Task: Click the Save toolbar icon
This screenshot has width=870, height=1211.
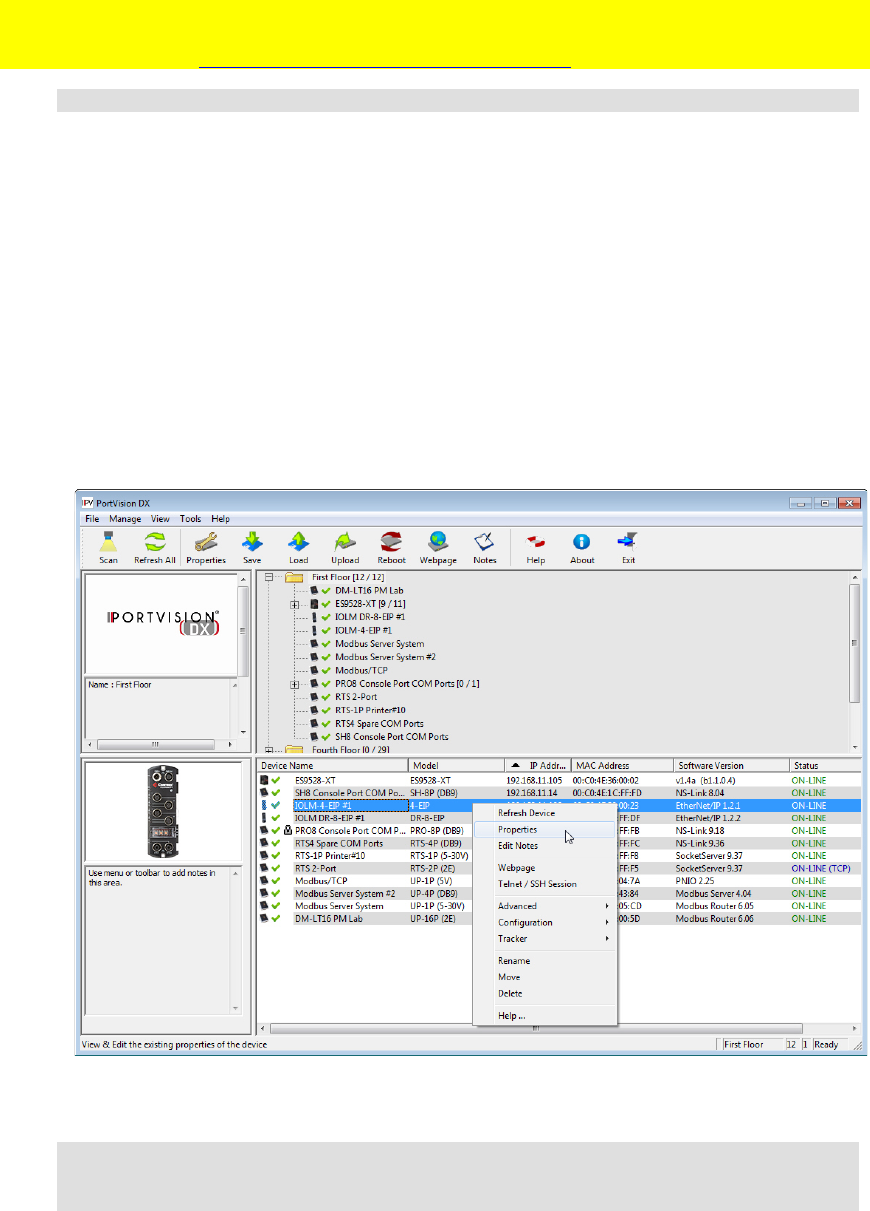Action: 252,548
